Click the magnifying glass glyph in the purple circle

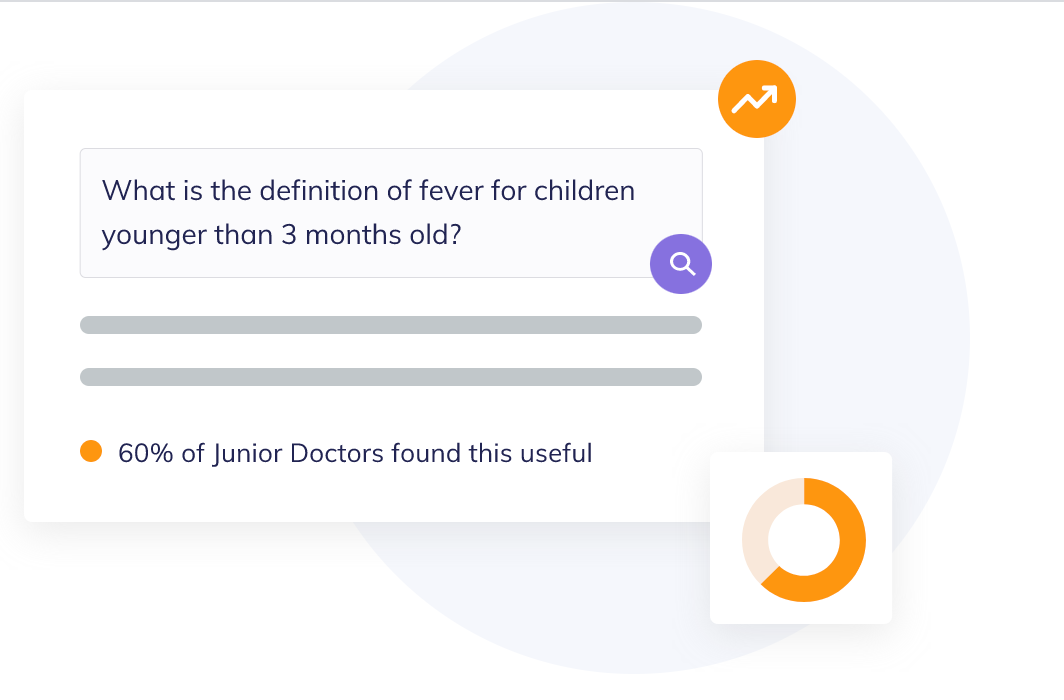[x=682, y=263]
